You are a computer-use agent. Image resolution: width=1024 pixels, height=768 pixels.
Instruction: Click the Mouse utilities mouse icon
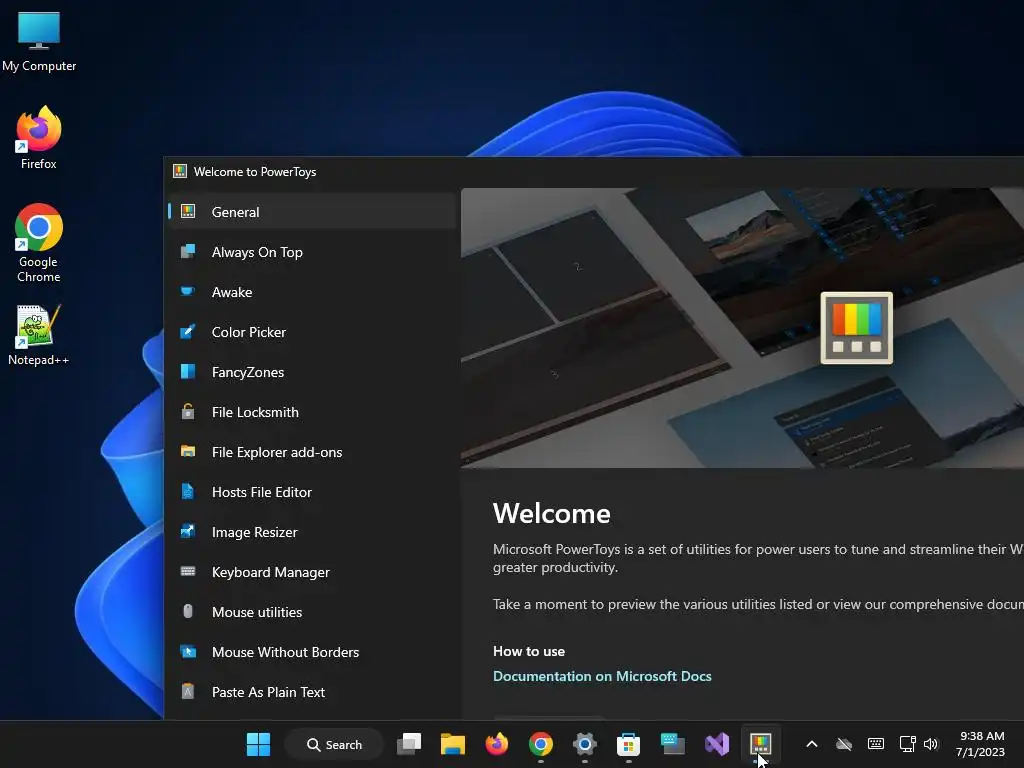[x=188, y=611]
